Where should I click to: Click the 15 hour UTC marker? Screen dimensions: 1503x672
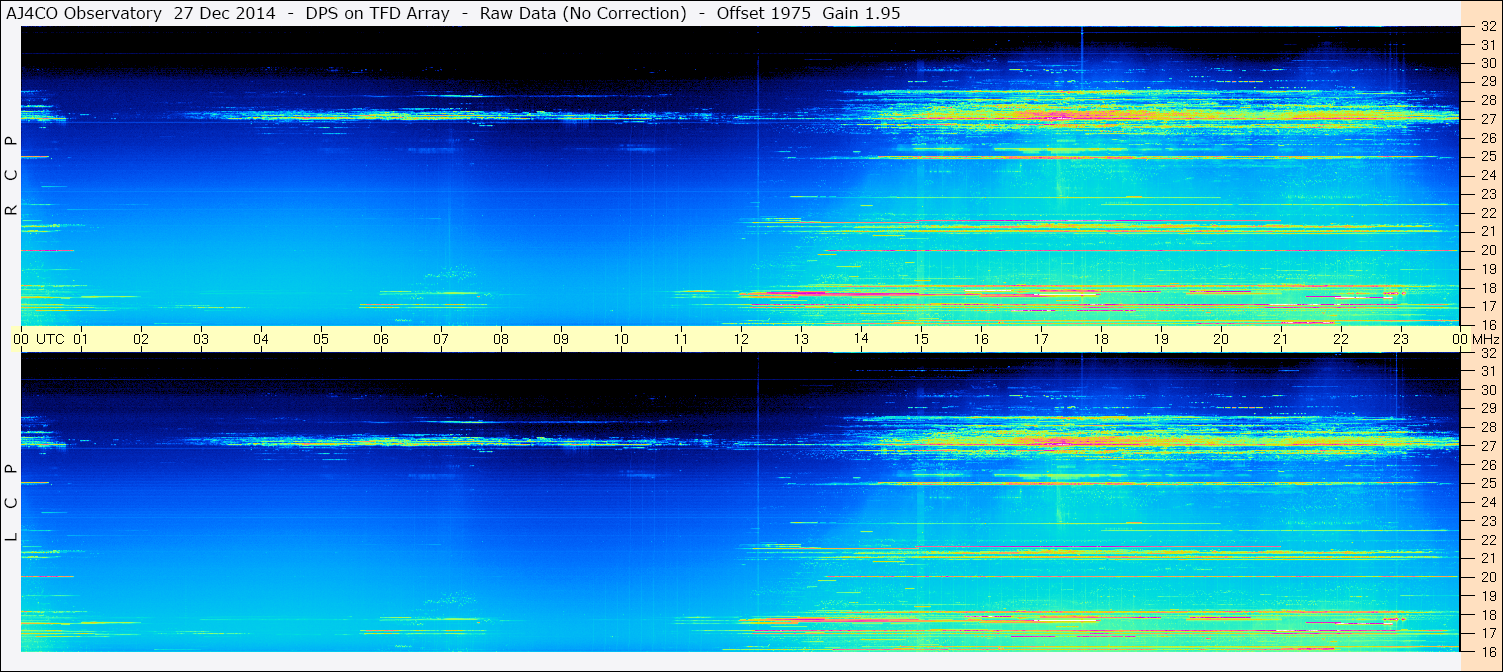pyautogui.click(x=921, y=339)
